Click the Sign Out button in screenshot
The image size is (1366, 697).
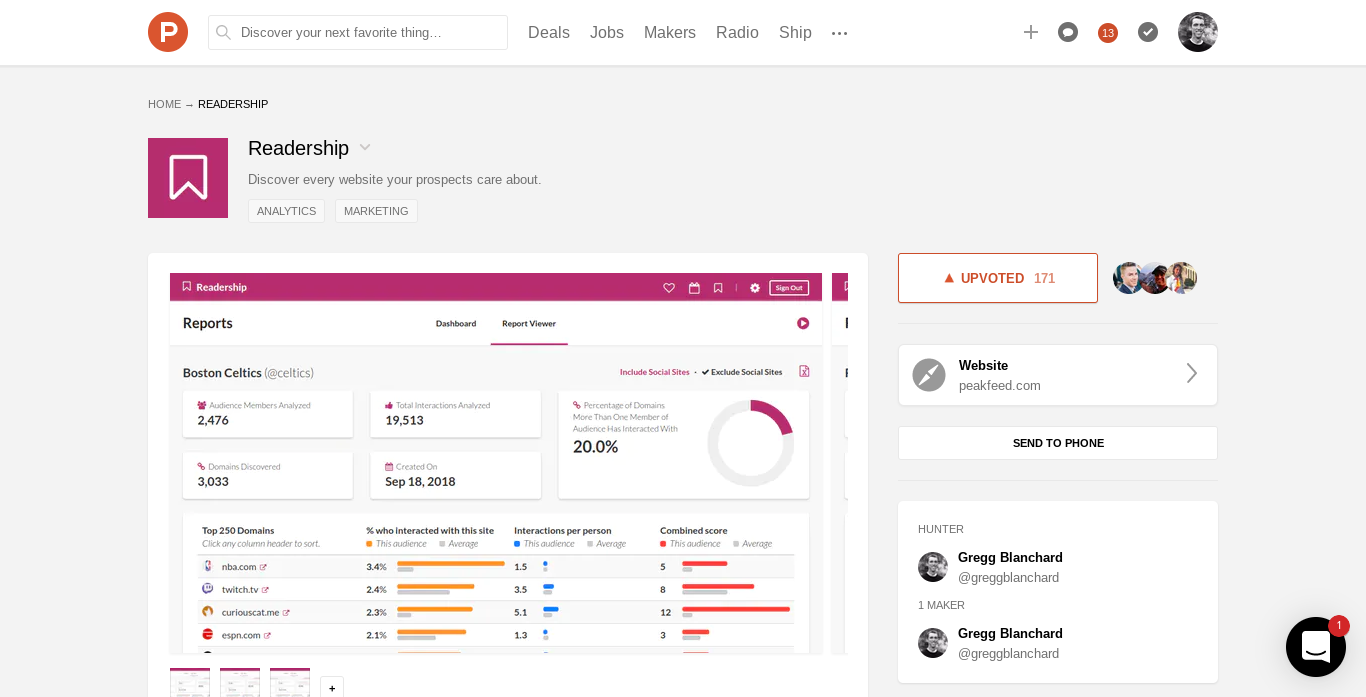[x=789, y=287]
